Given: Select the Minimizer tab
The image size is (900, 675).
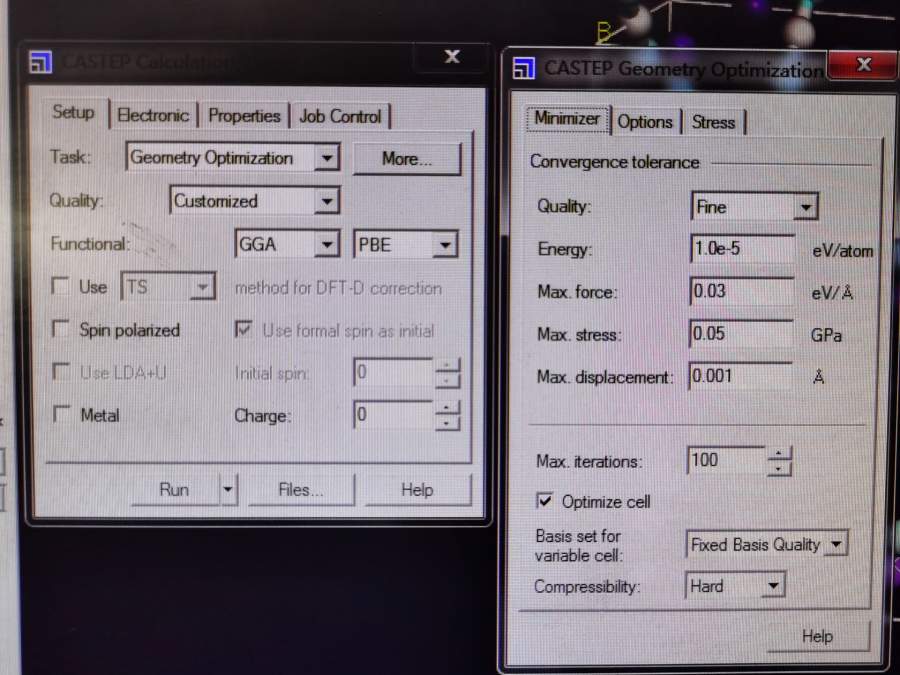Looking at the screenshot, I should click(567, 118).
